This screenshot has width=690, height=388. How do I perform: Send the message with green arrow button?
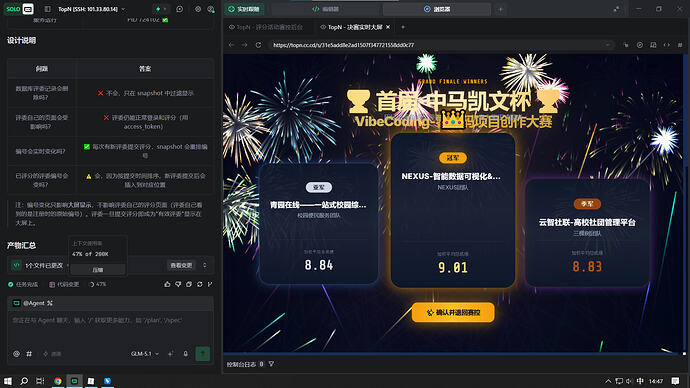202,353
